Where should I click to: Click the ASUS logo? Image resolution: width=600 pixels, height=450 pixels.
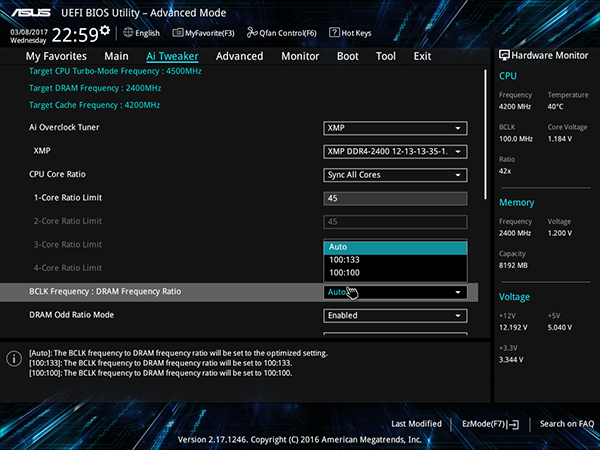[x=31, y=13]
